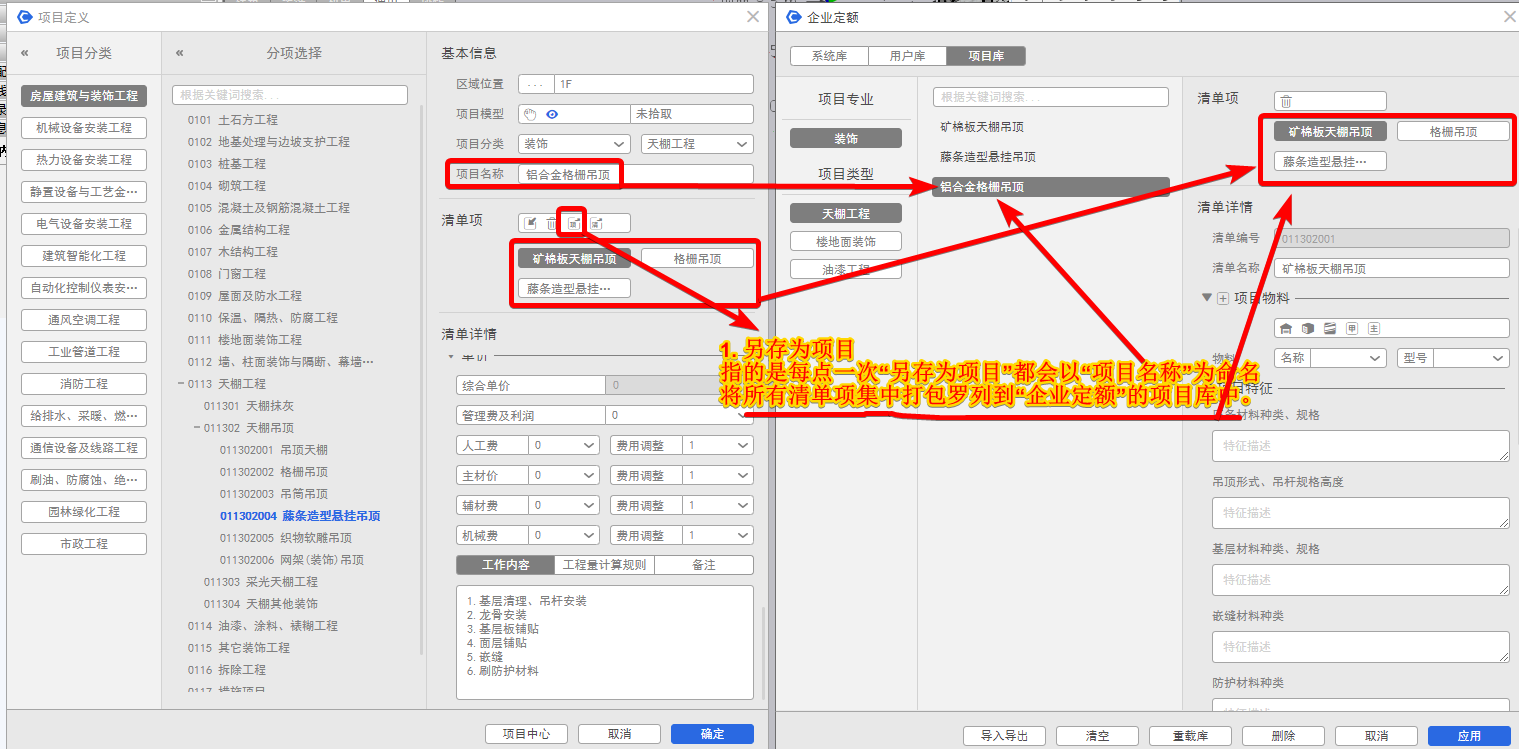Click the 清单名称 field in 企业定额
1519x749 pixels.
(x=1391, y=268)
